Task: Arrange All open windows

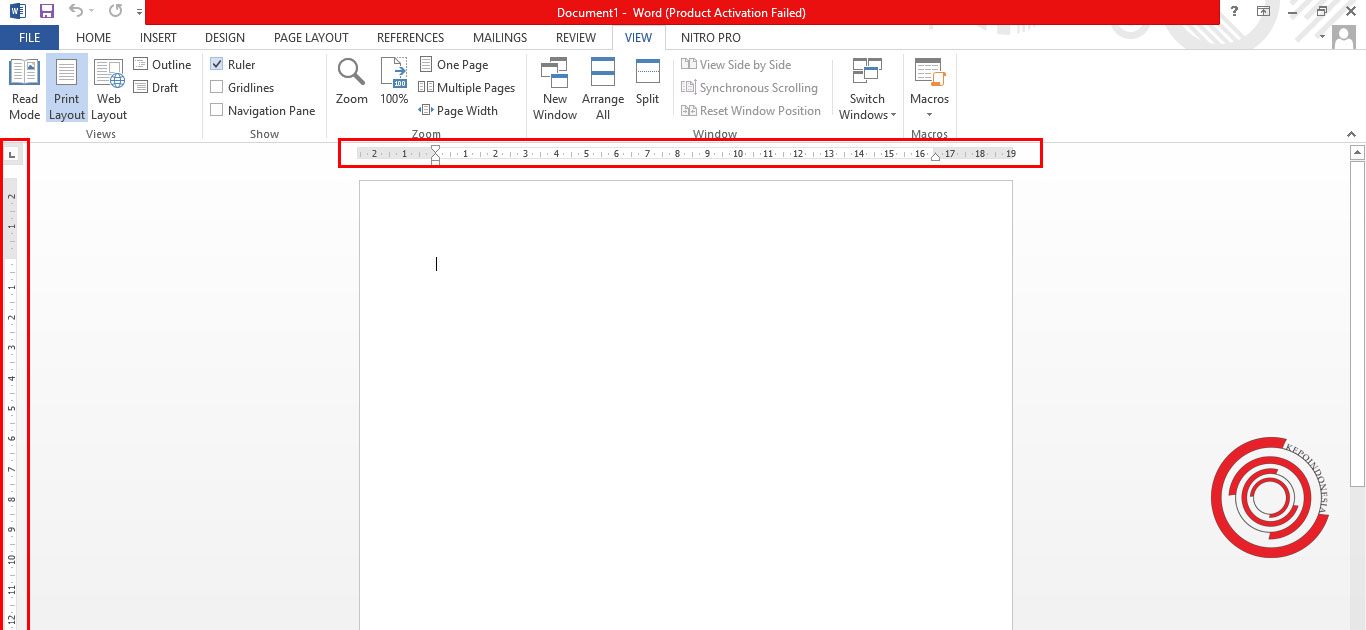Action: (603, 89)
